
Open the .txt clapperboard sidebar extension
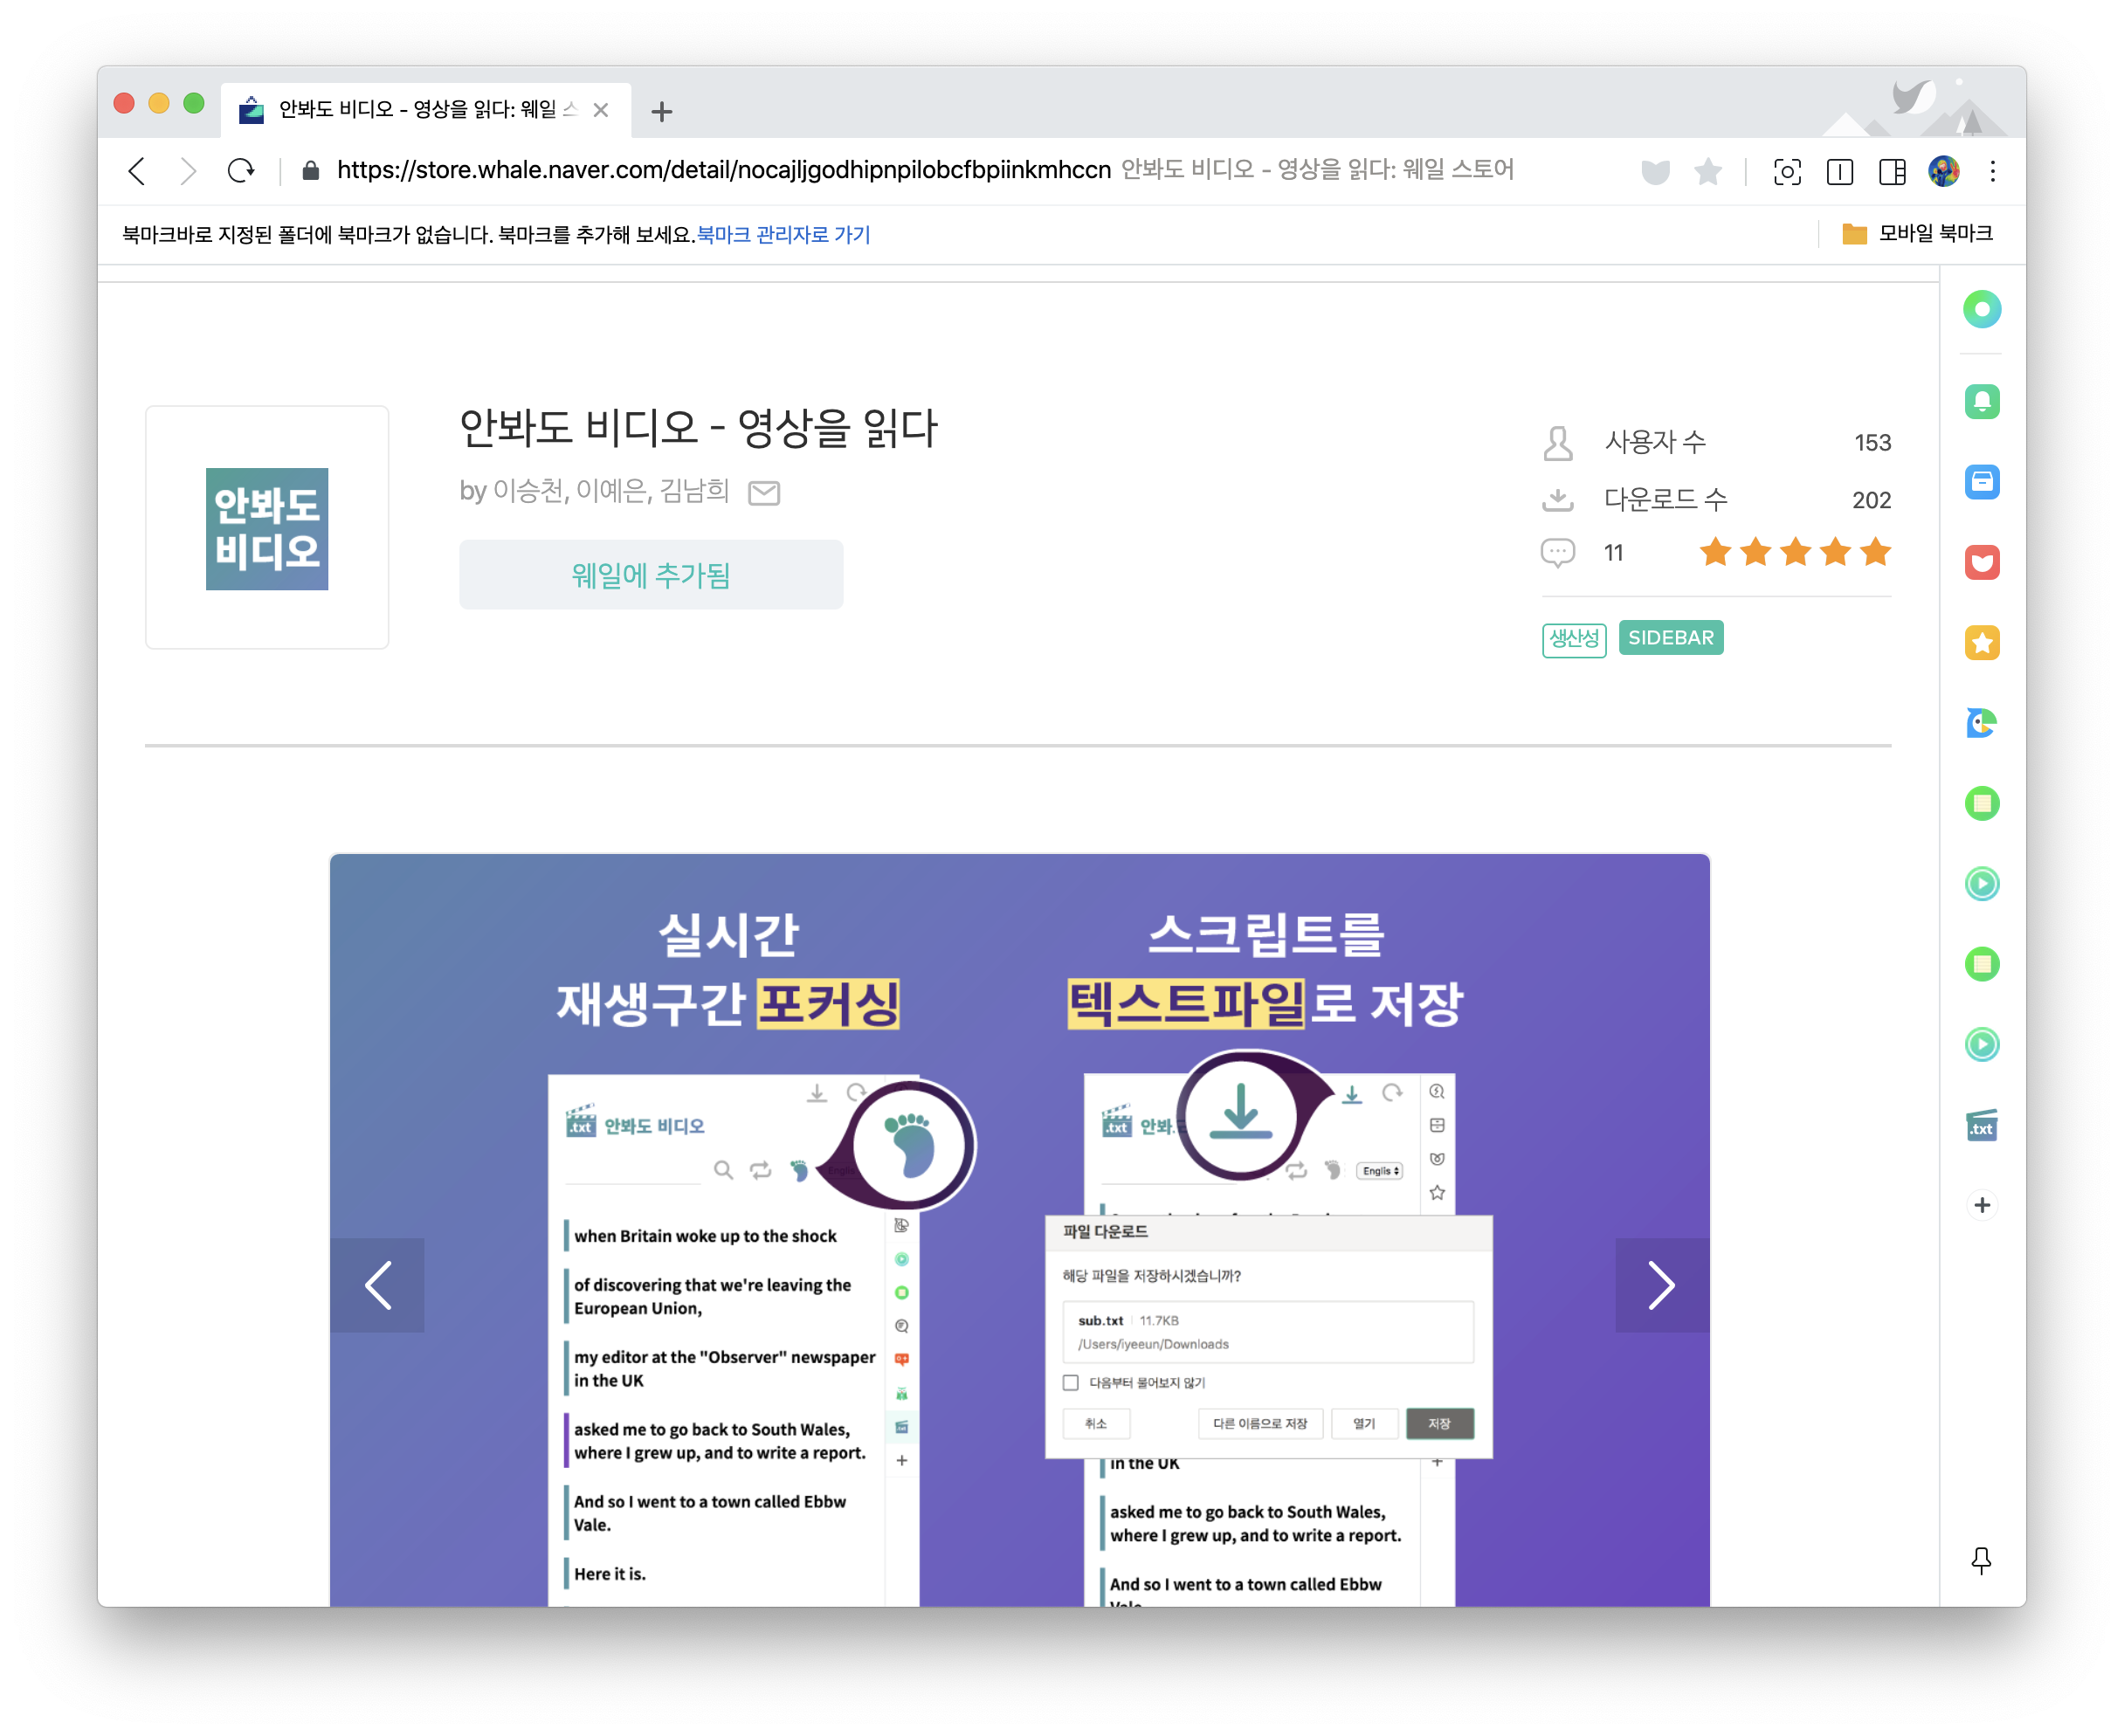click(1981, 1126)
